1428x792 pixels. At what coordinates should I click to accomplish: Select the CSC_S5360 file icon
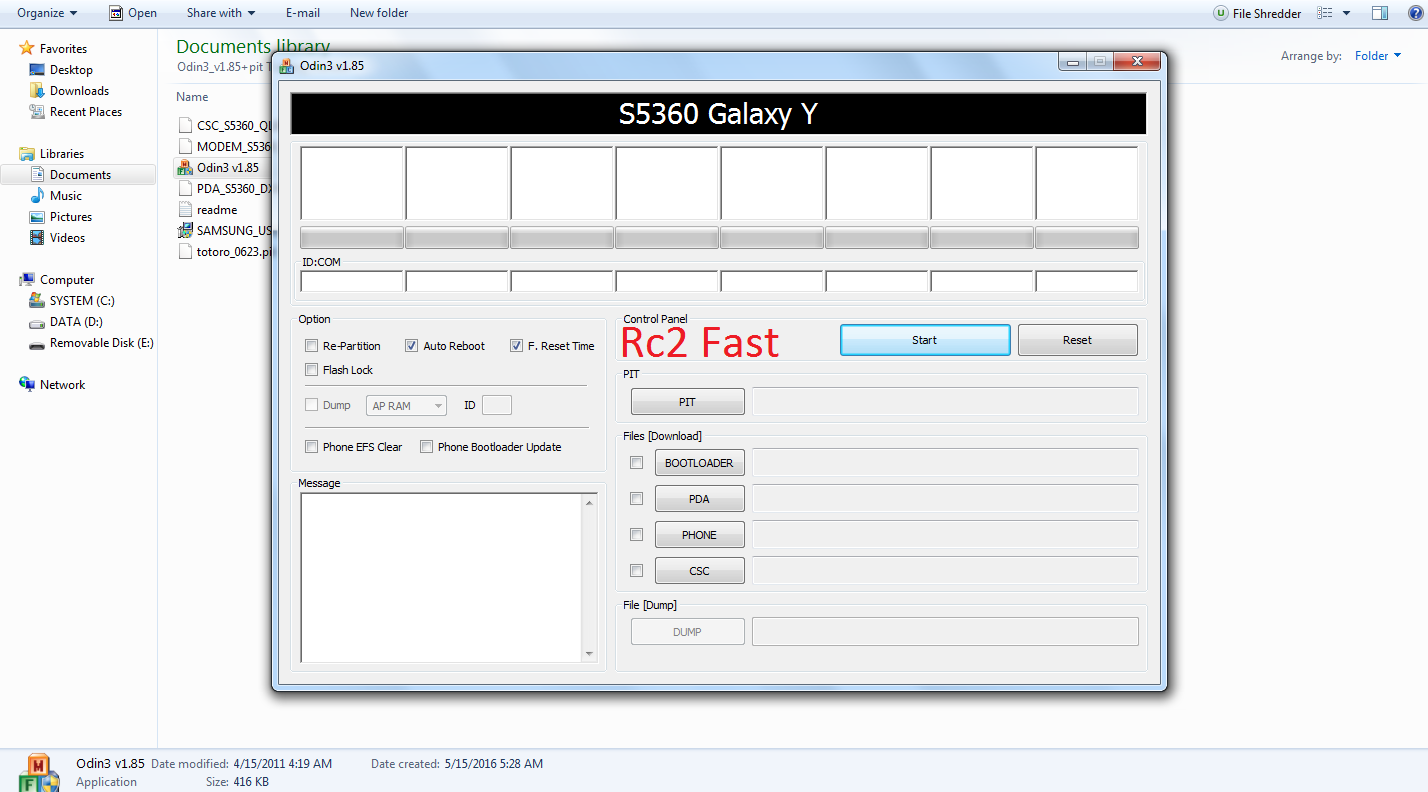(x=184, y=125)
